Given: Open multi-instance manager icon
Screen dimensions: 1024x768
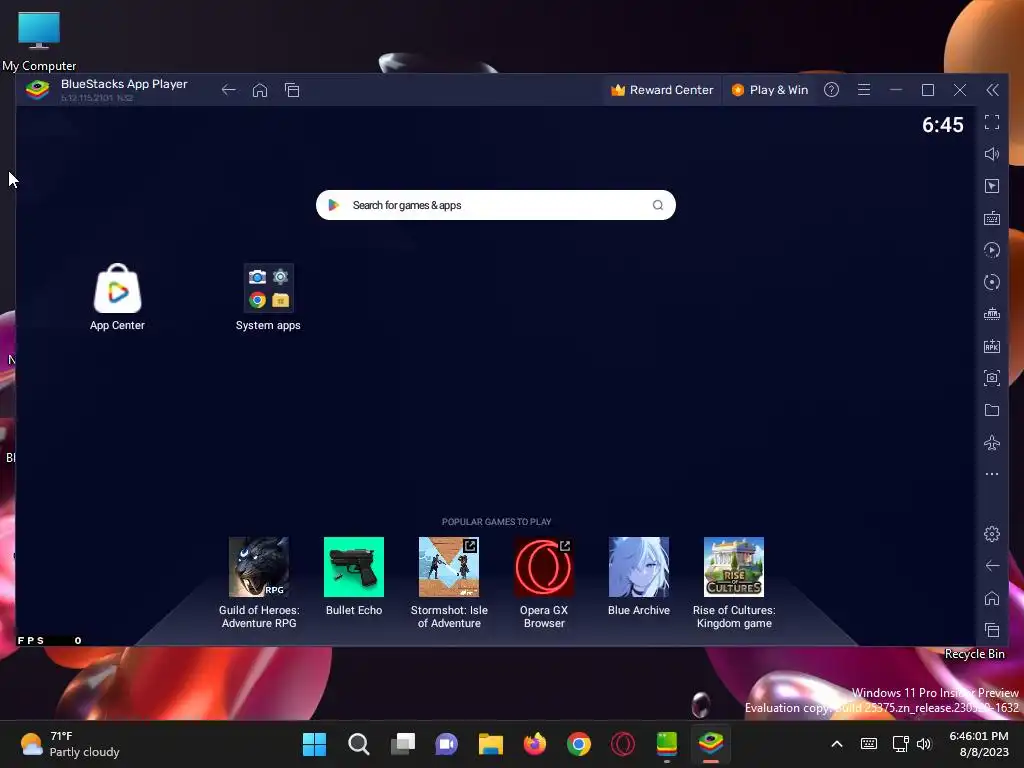Looking at the screenshot, I should (992, 314).
